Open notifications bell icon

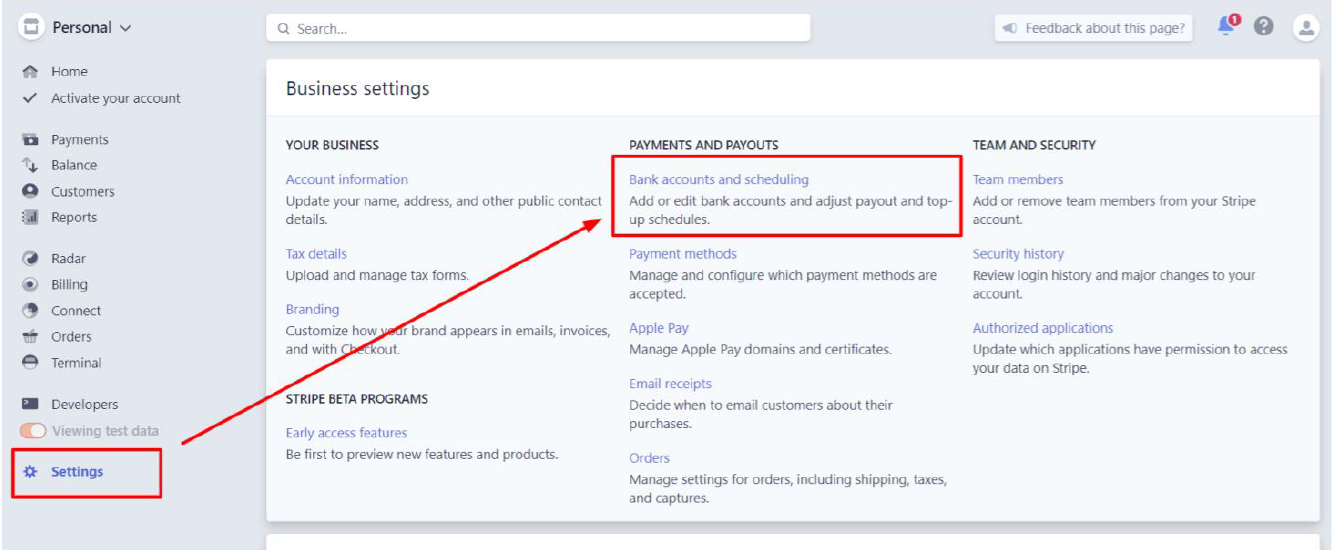coord(1227,27)
